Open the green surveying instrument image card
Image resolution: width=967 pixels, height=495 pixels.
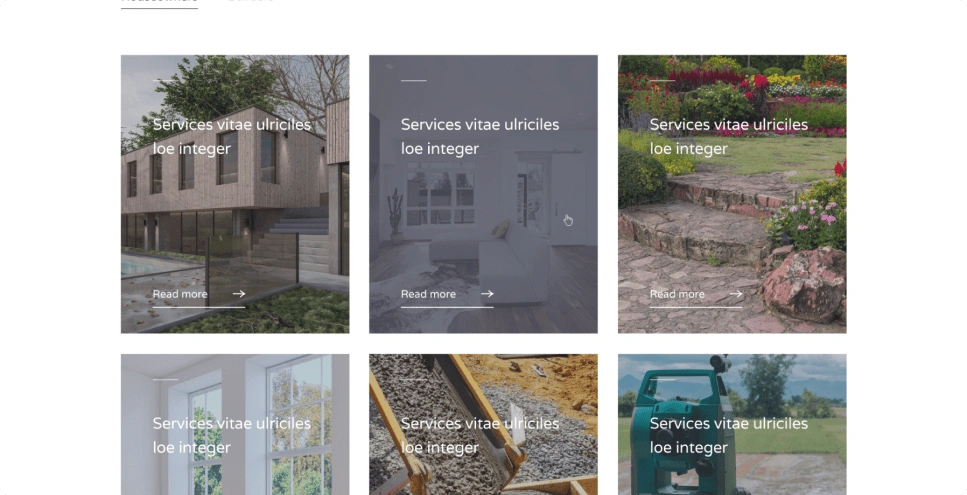click(732, 425)
